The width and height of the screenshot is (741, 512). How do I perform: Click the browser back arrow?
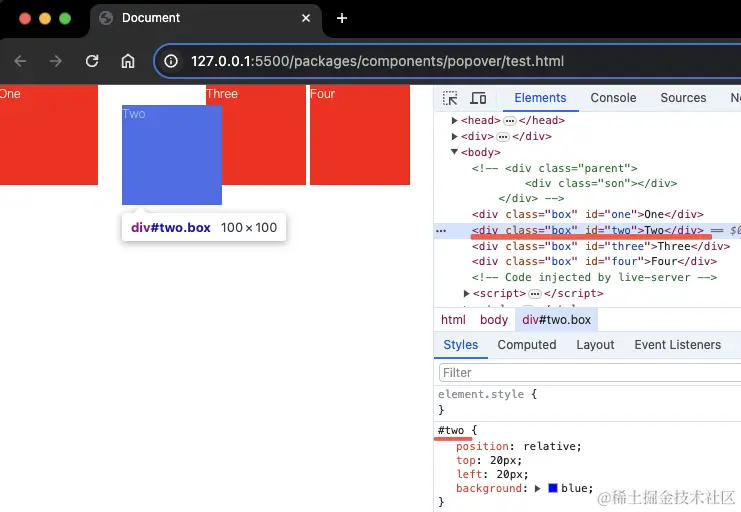click(x=20, y=61)
